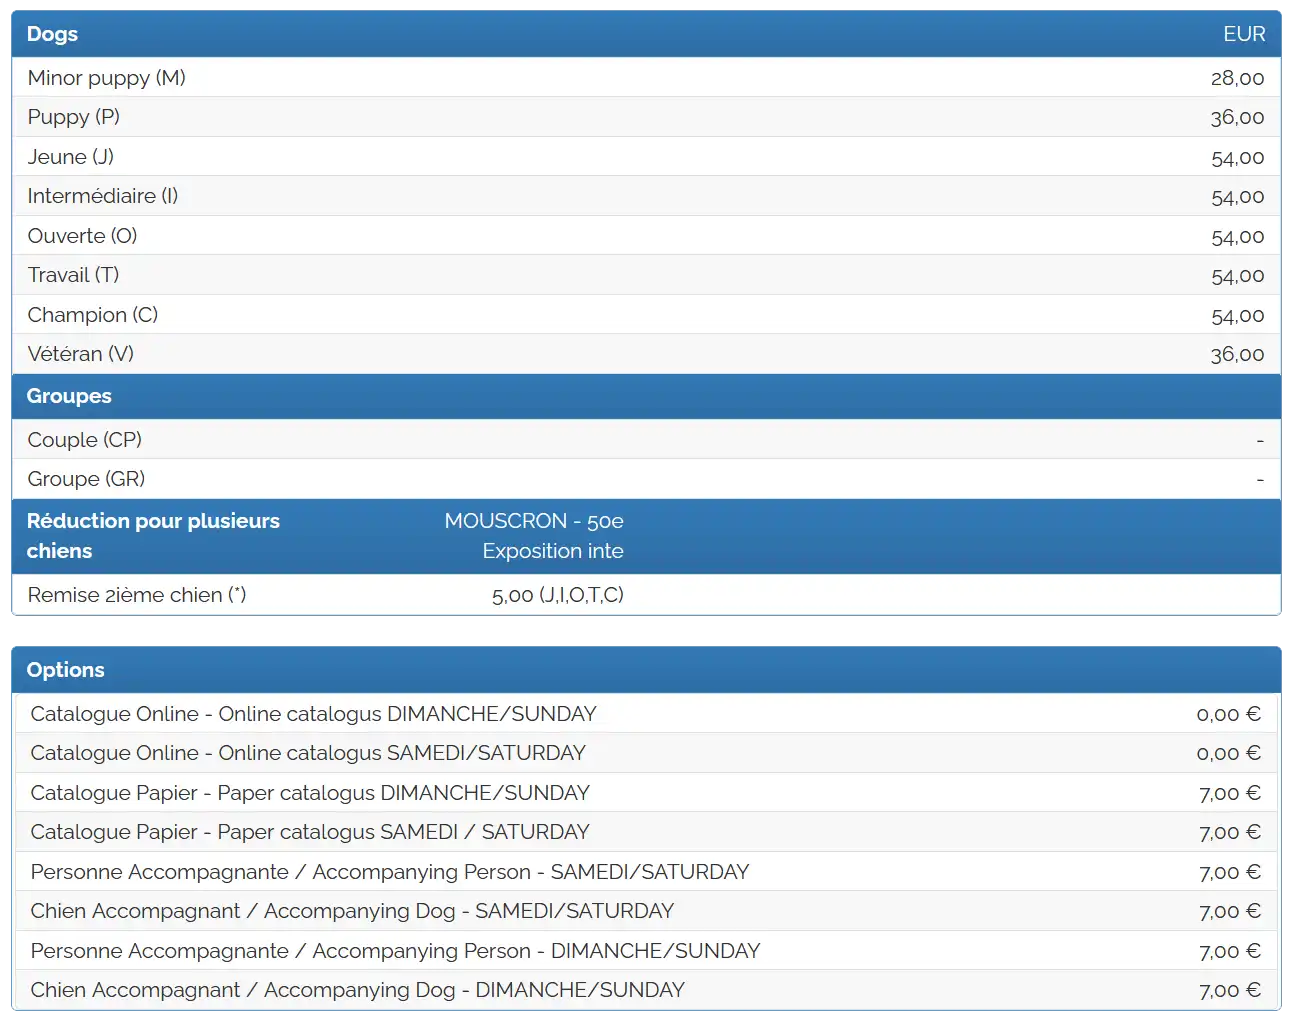Select the Minor puppy (M) row label
Image resolution: width=1293 pixels, height=1020 pixels.
point(106,78)
